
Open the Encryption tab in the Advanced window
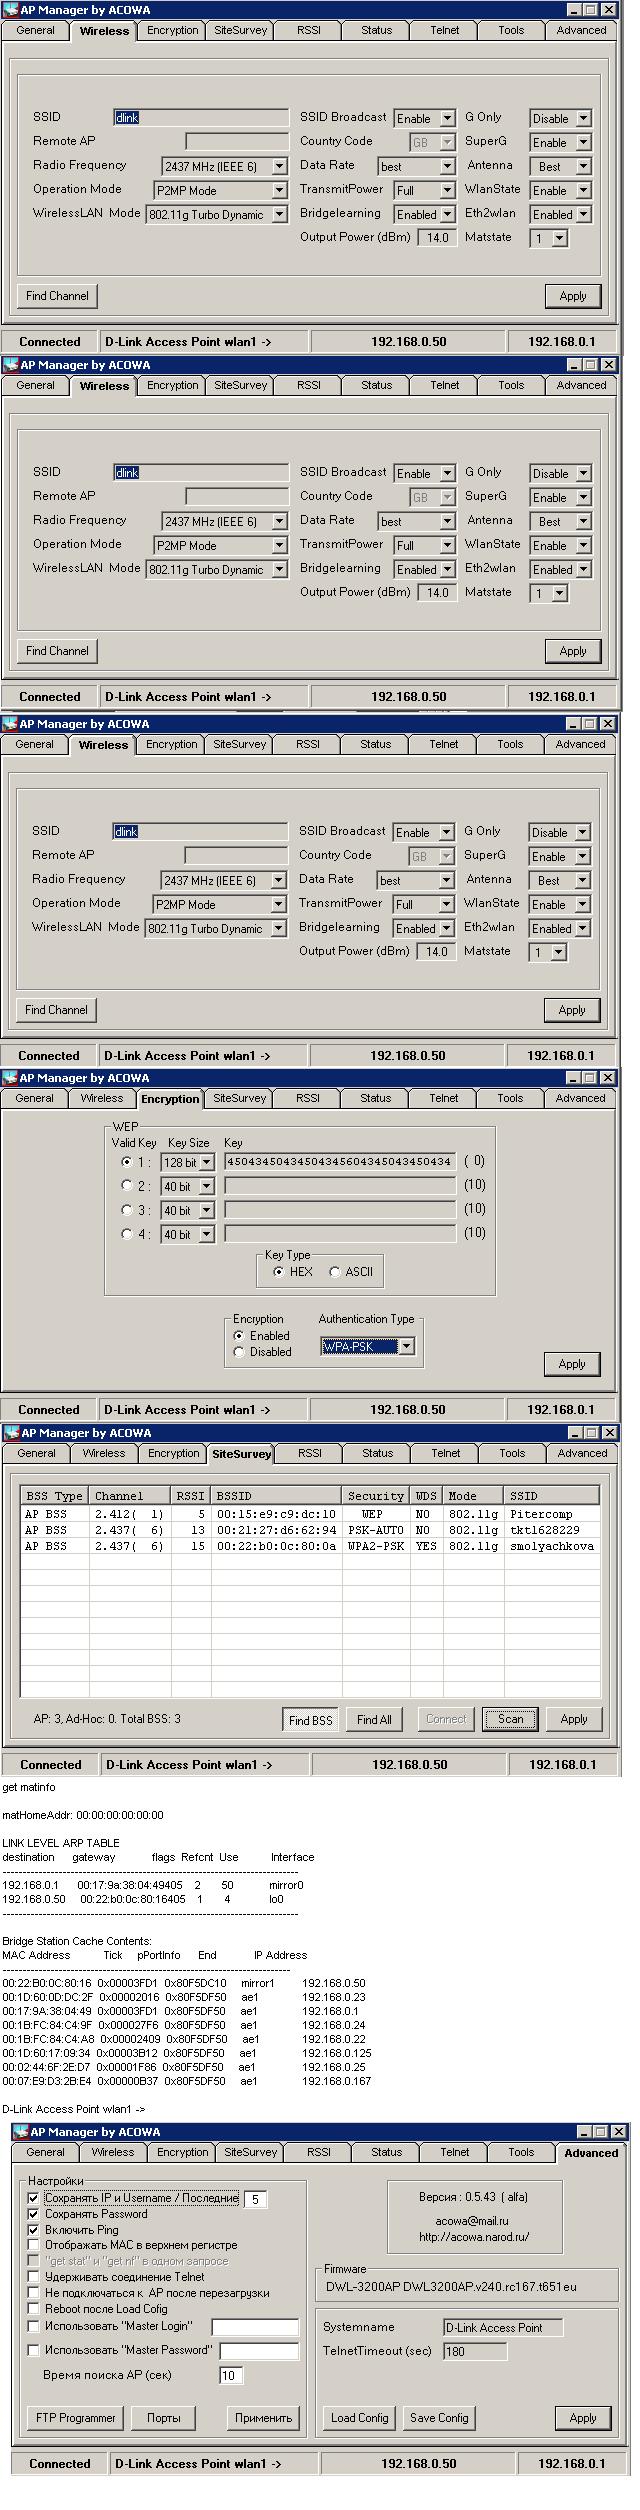183,2152
